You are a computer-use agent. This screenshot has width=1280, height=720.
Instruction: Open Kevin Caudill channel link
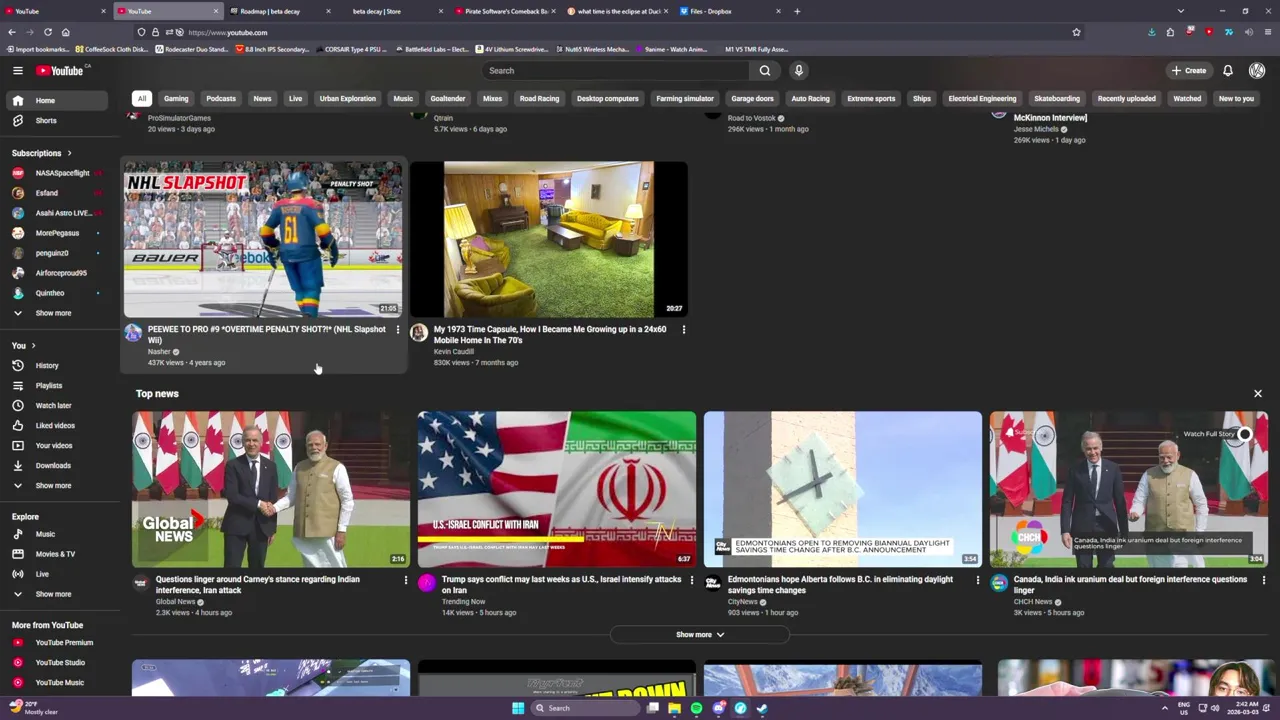click(453, 352)
